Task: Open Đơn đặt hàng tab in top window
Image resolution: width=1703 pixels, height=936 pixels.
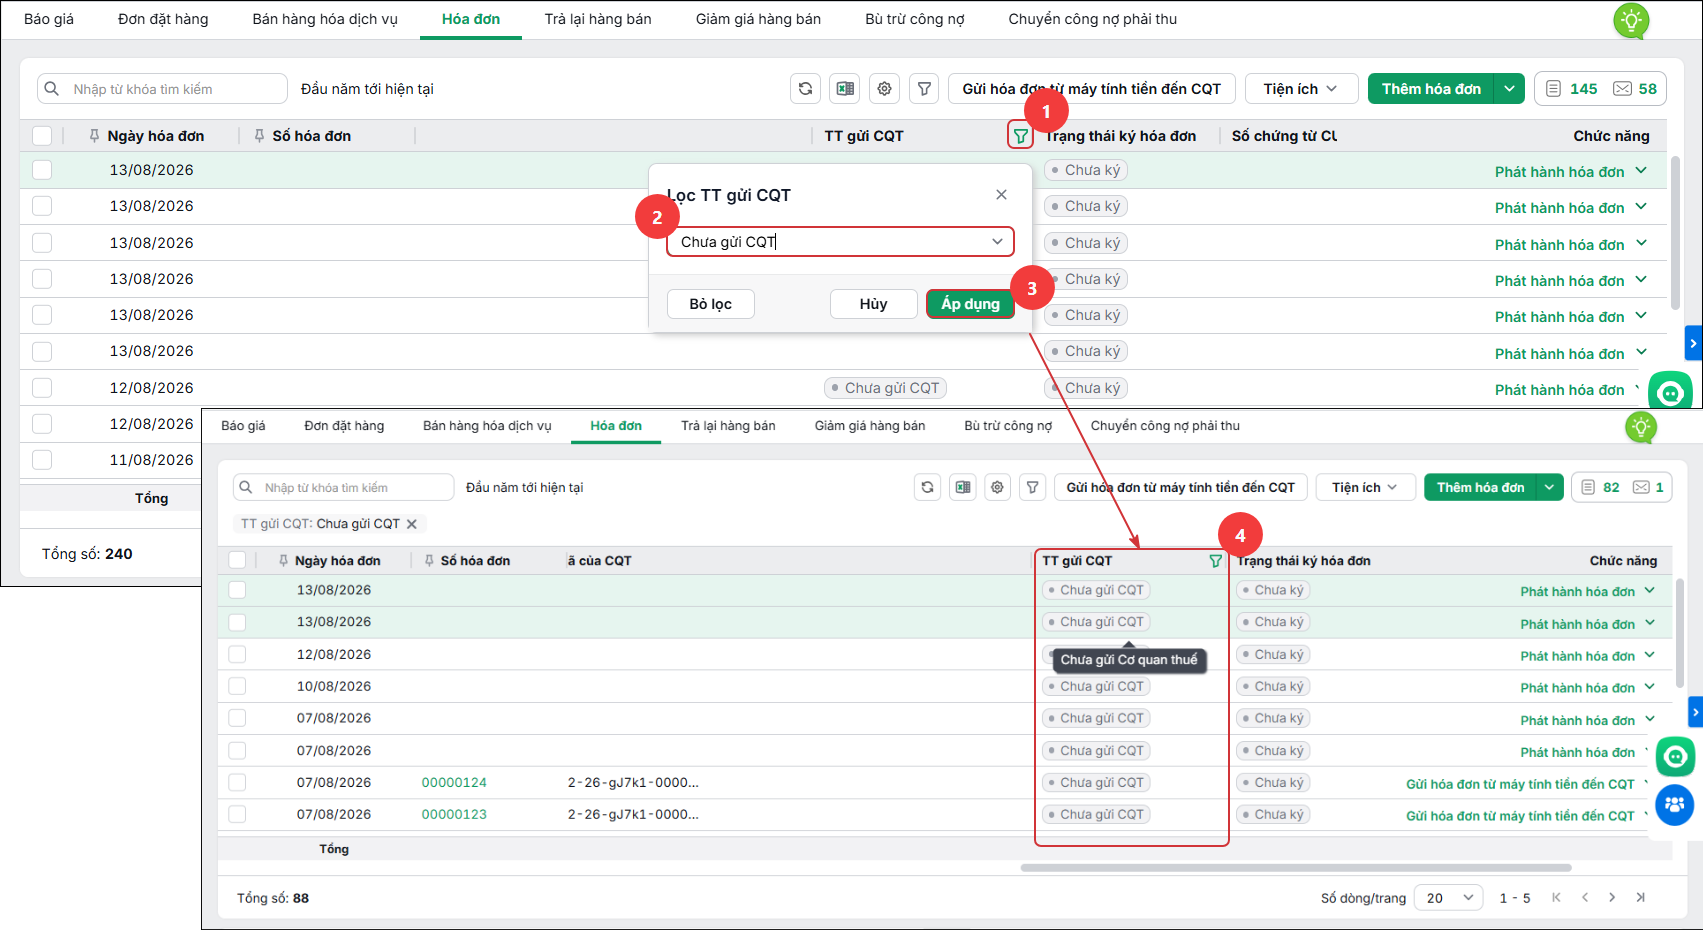Action: click(163, 19)
